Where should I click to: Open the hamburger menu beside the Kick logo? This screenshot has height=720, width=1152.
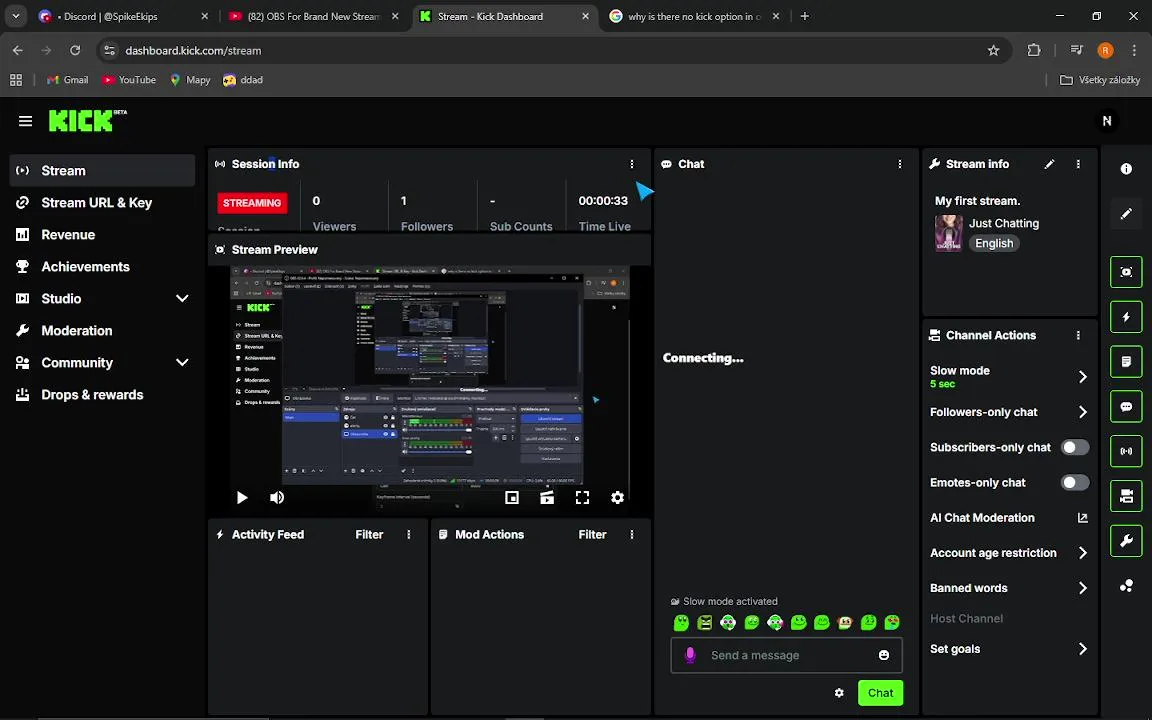tap(25, 121)
